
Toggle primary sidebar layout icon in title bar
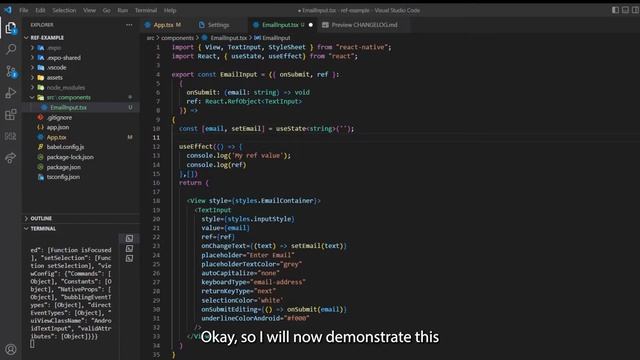pyautogui.click(x=616, y=10)
